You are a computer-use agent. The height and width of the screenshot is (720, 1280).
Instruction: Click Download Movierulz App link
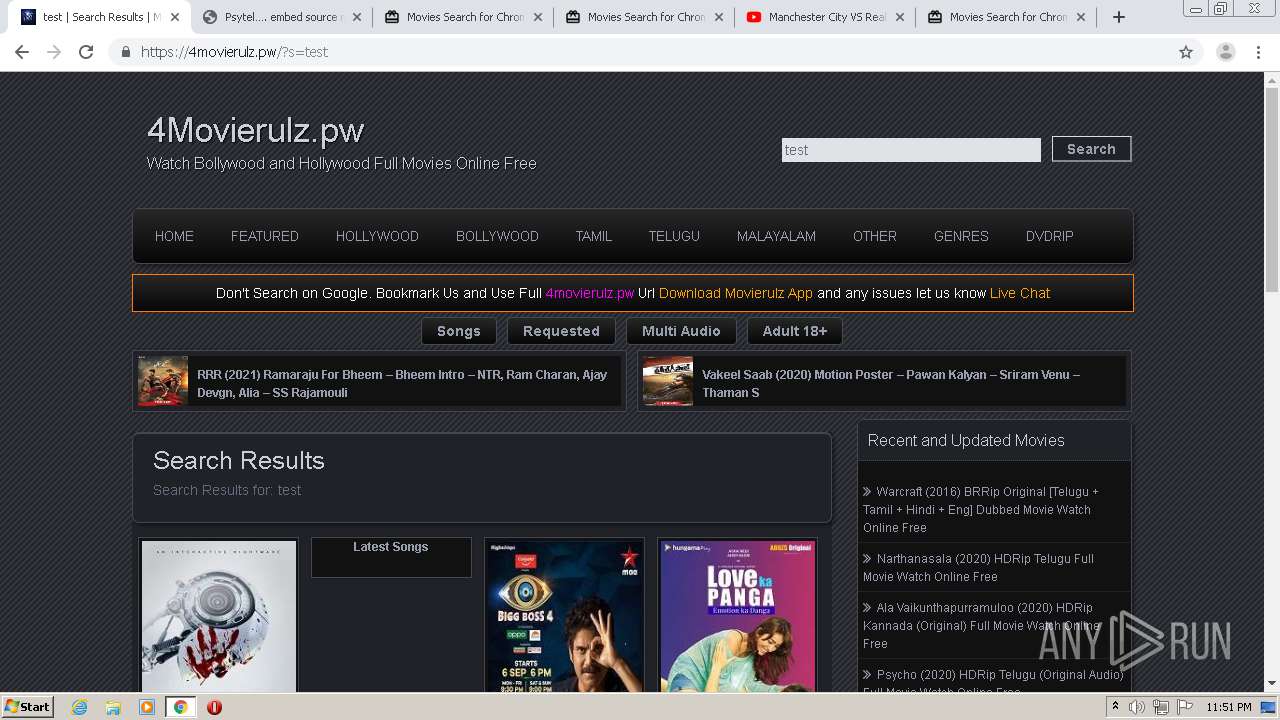(736, 293)
